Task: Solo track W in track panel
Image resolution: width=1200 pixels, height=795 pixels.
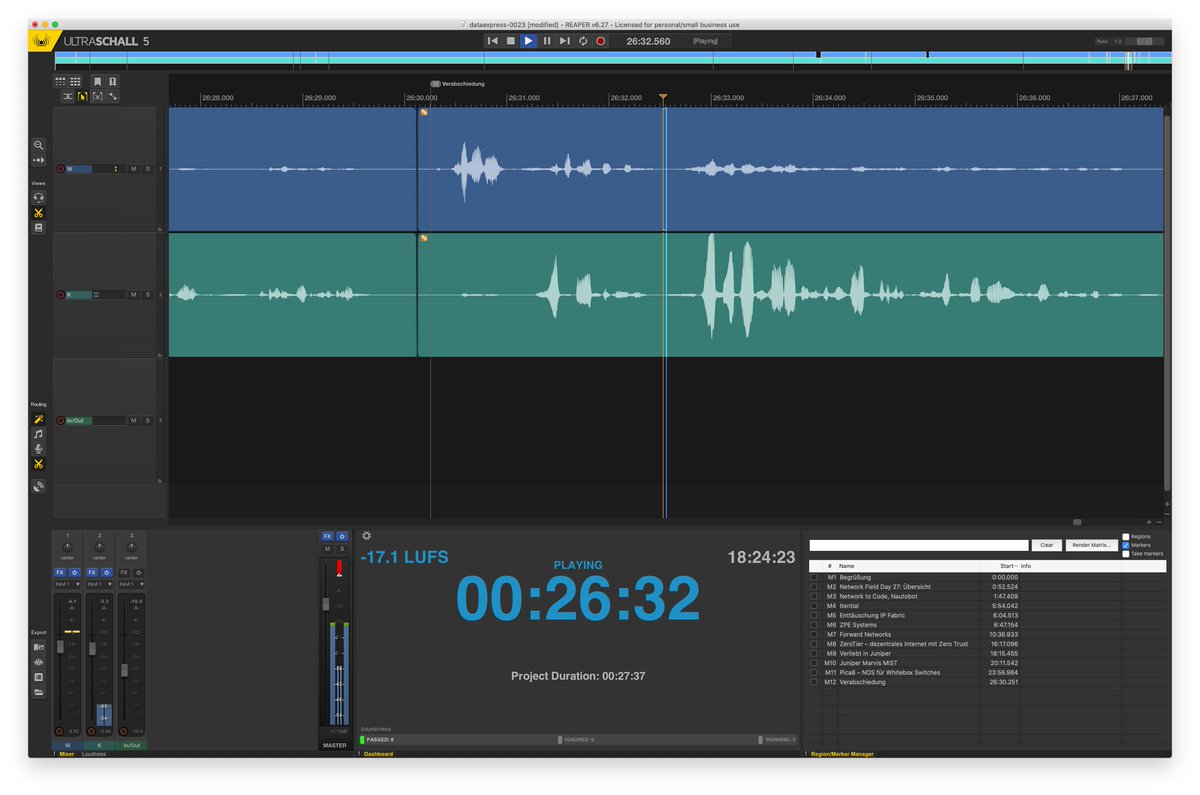Action: pos(147,169)
